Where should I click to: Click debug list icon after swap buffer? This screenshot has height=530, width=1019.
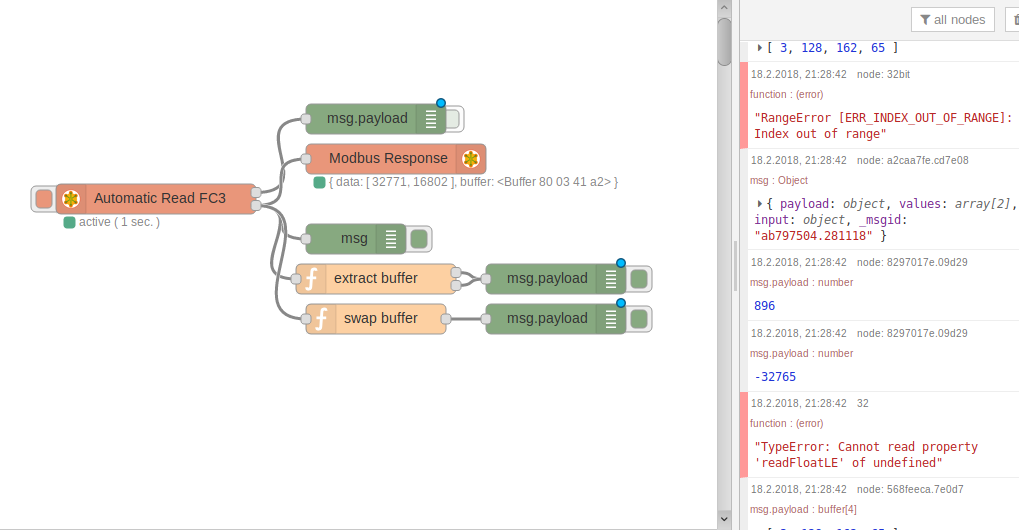coord(611,319)
